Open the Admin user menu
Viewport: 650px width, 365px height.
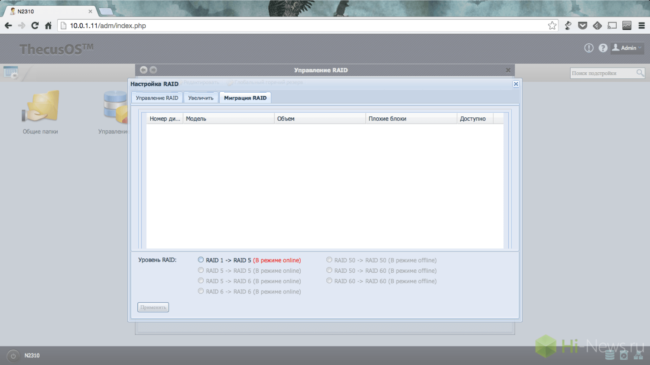click(x=627, y=48)
